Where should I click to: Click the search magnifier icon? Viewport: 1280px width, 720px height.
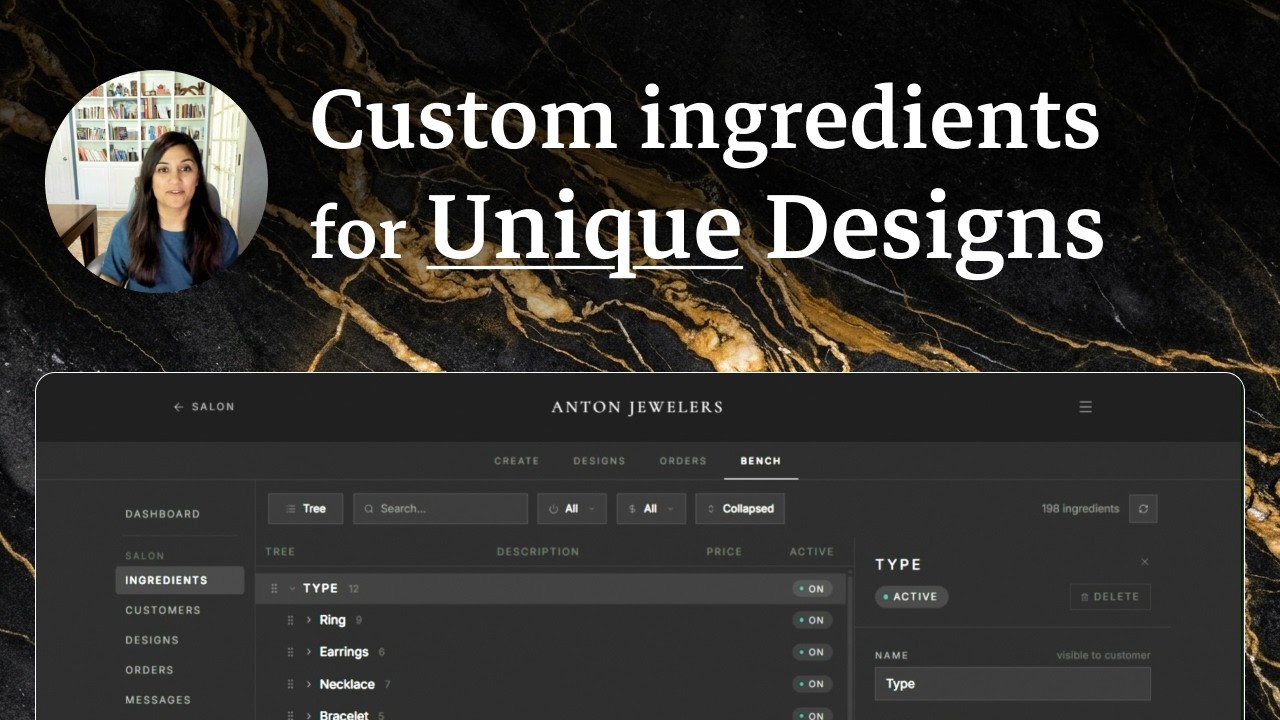pos(368,508)
